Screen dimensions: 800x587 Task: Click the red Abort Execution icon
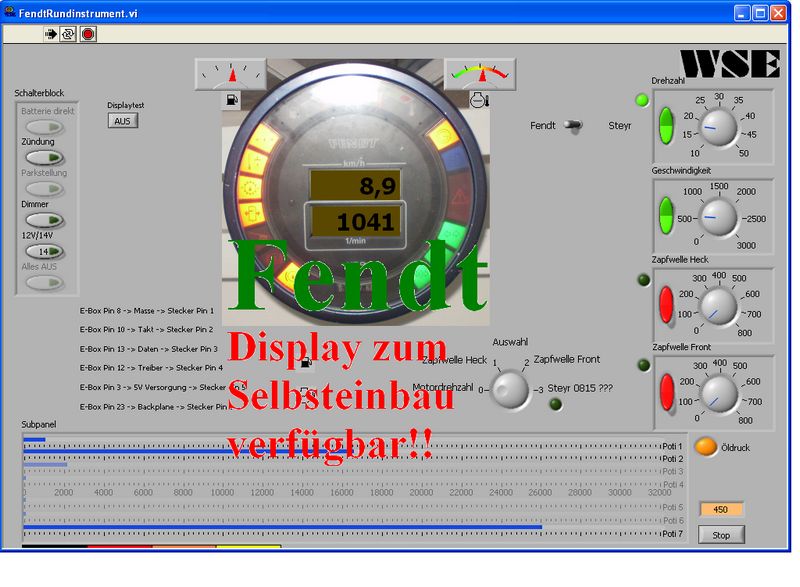(88, 34)
